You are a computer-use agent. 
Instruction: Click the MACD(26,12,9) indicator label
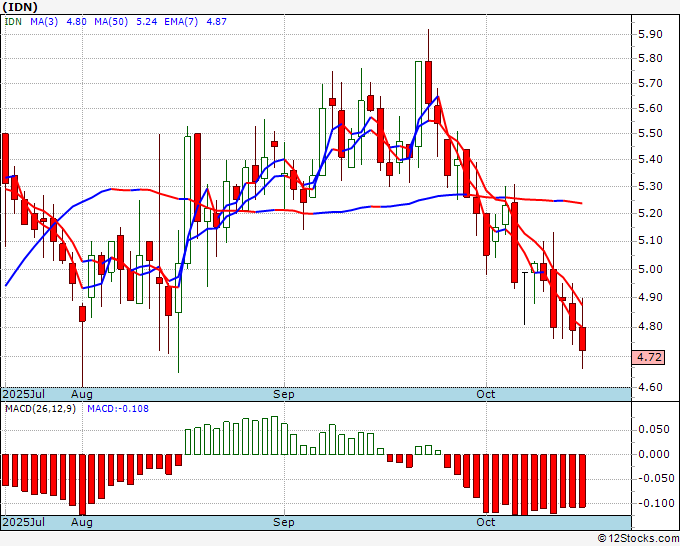point(40,409)
